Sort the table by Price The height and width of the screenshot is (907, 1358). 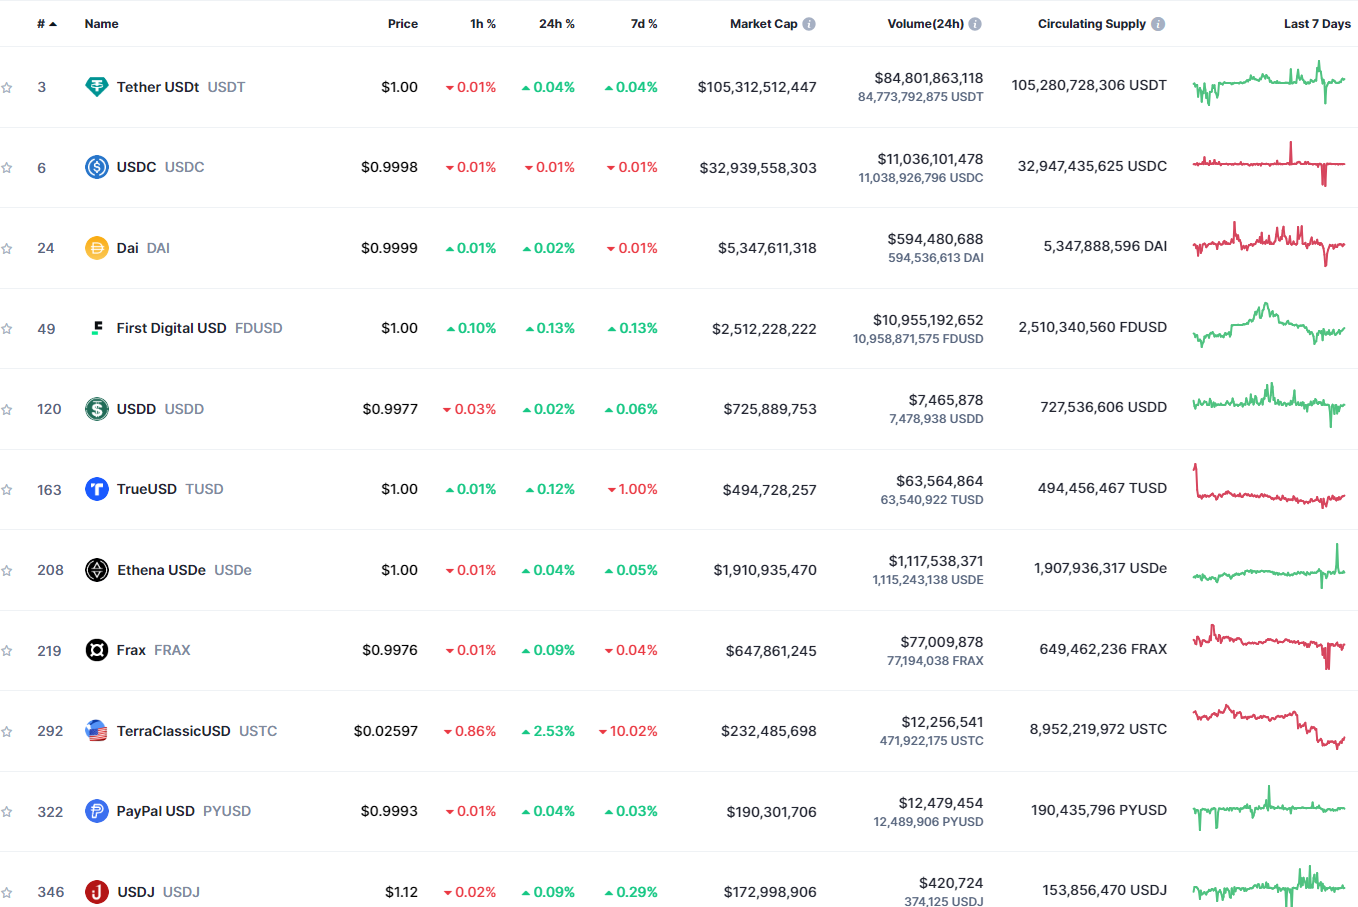pyautogui.click(x=403, y=24)
